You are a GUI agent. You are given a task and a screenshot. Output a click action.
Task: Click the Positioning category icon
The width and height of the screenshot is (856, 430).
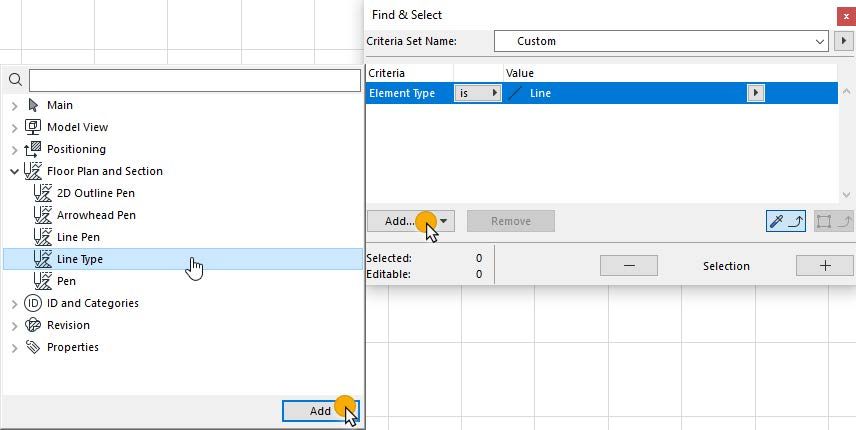pyautogui.click(x=33, y=149)
